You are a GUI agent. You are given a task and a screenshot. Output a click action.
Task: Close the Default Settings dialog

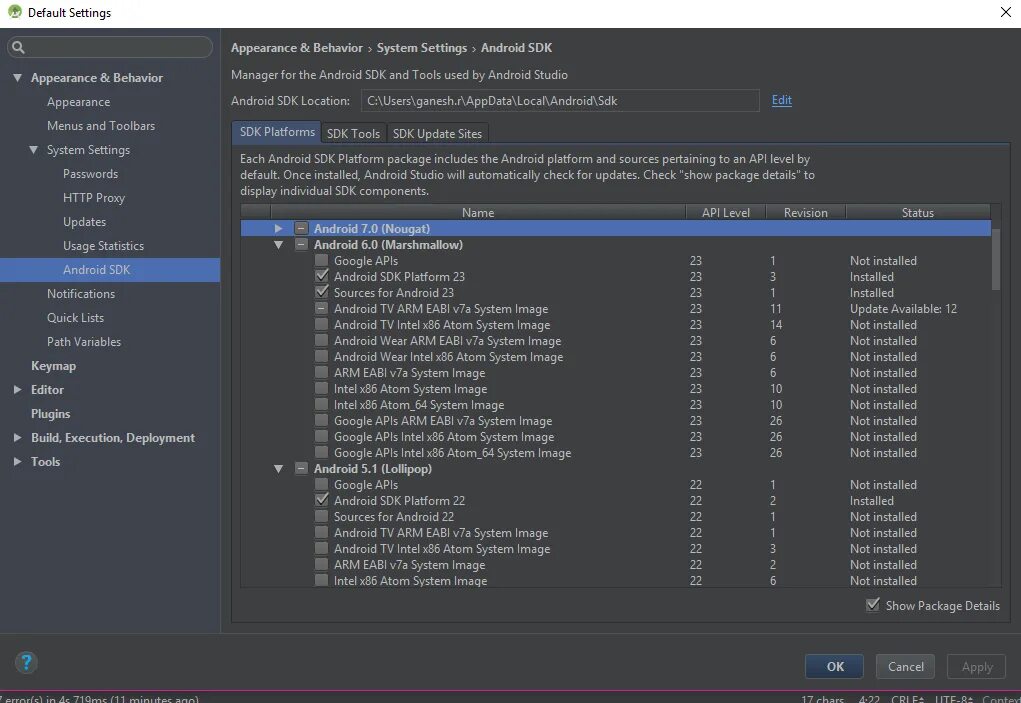click(x=1005, y=12)
